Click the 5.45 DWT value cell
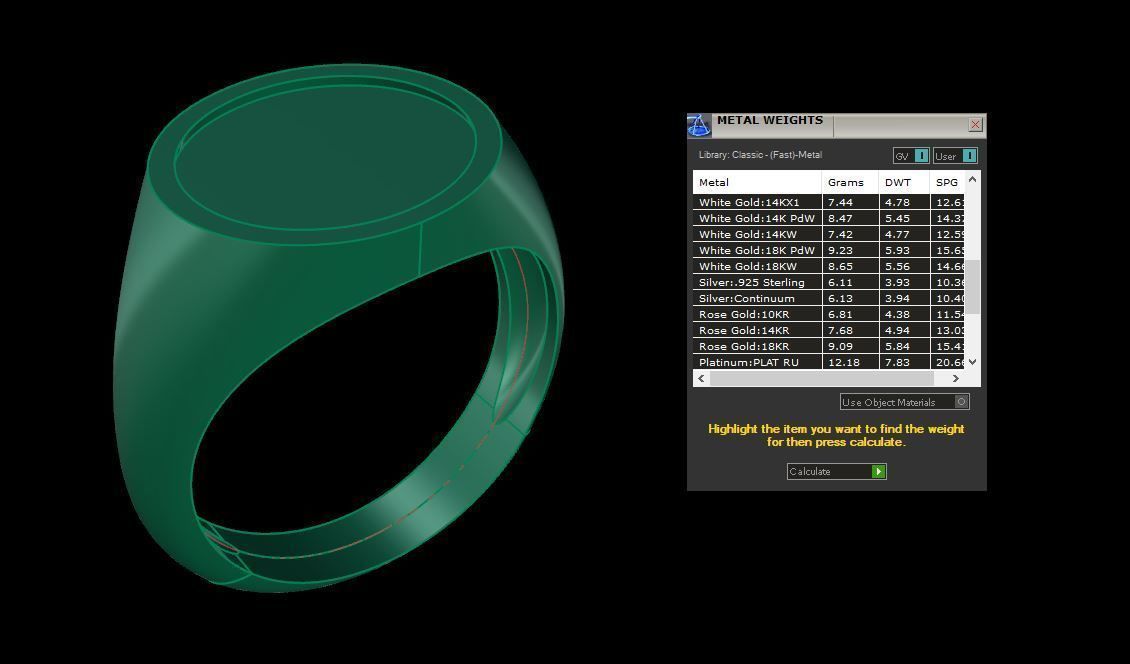Screen dimensions: 1130x664 pyautogui.click(x=904, y=218)
